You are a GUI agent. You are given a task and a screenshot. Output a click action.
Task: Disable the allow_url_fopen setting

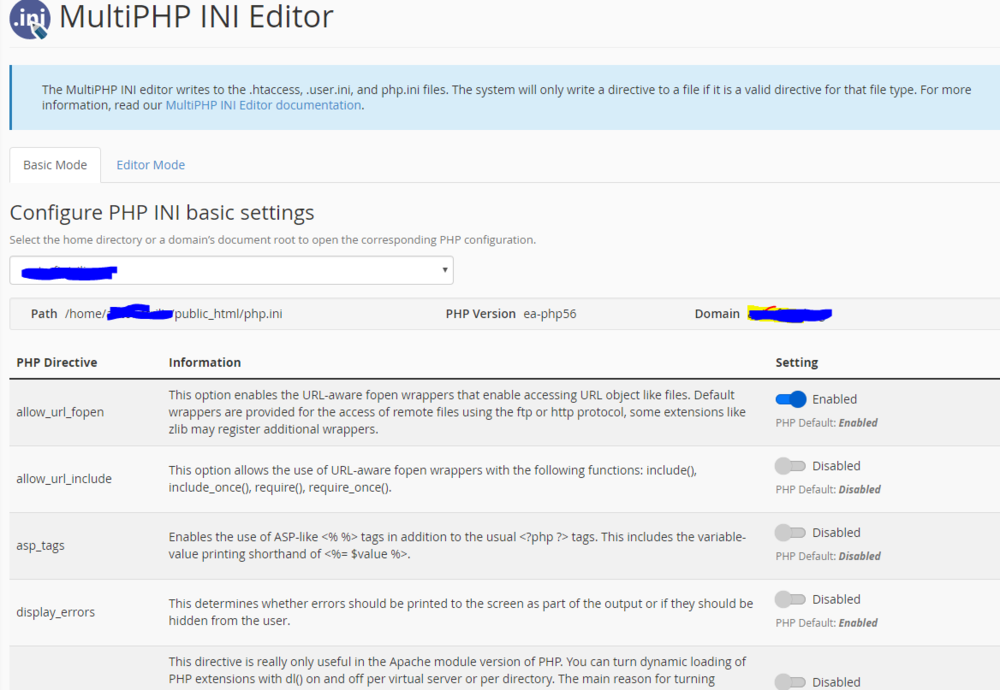coord(790,398)
